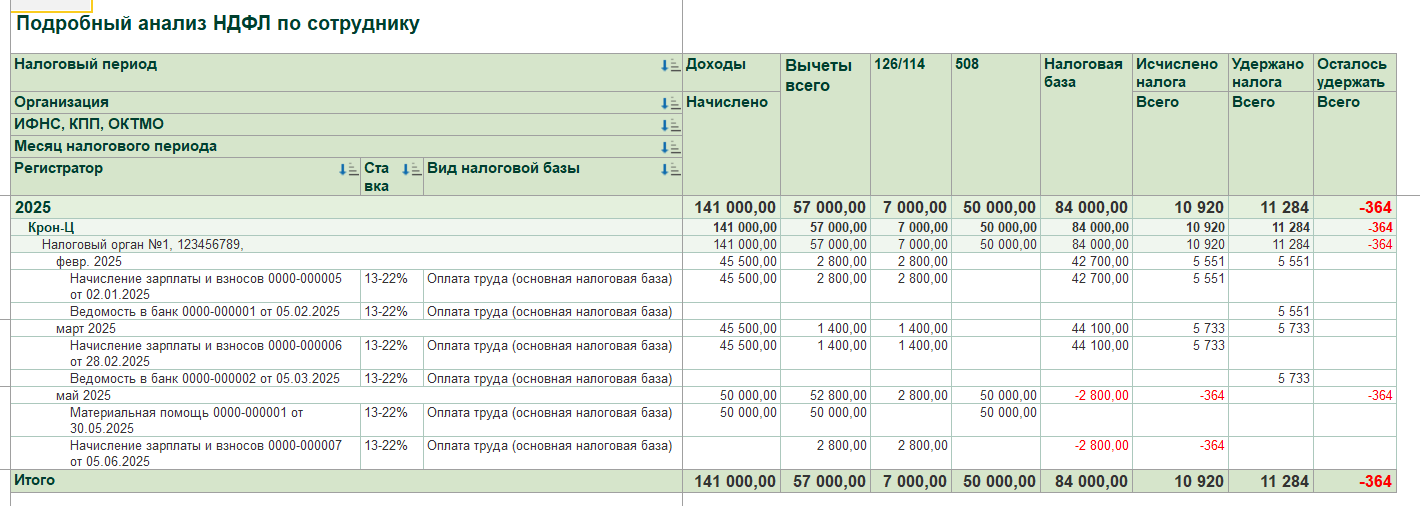Click red -364 in the Итого row
Image resolution: width=1420 pixels, height=506 pixels.
tap(1375, 482)
